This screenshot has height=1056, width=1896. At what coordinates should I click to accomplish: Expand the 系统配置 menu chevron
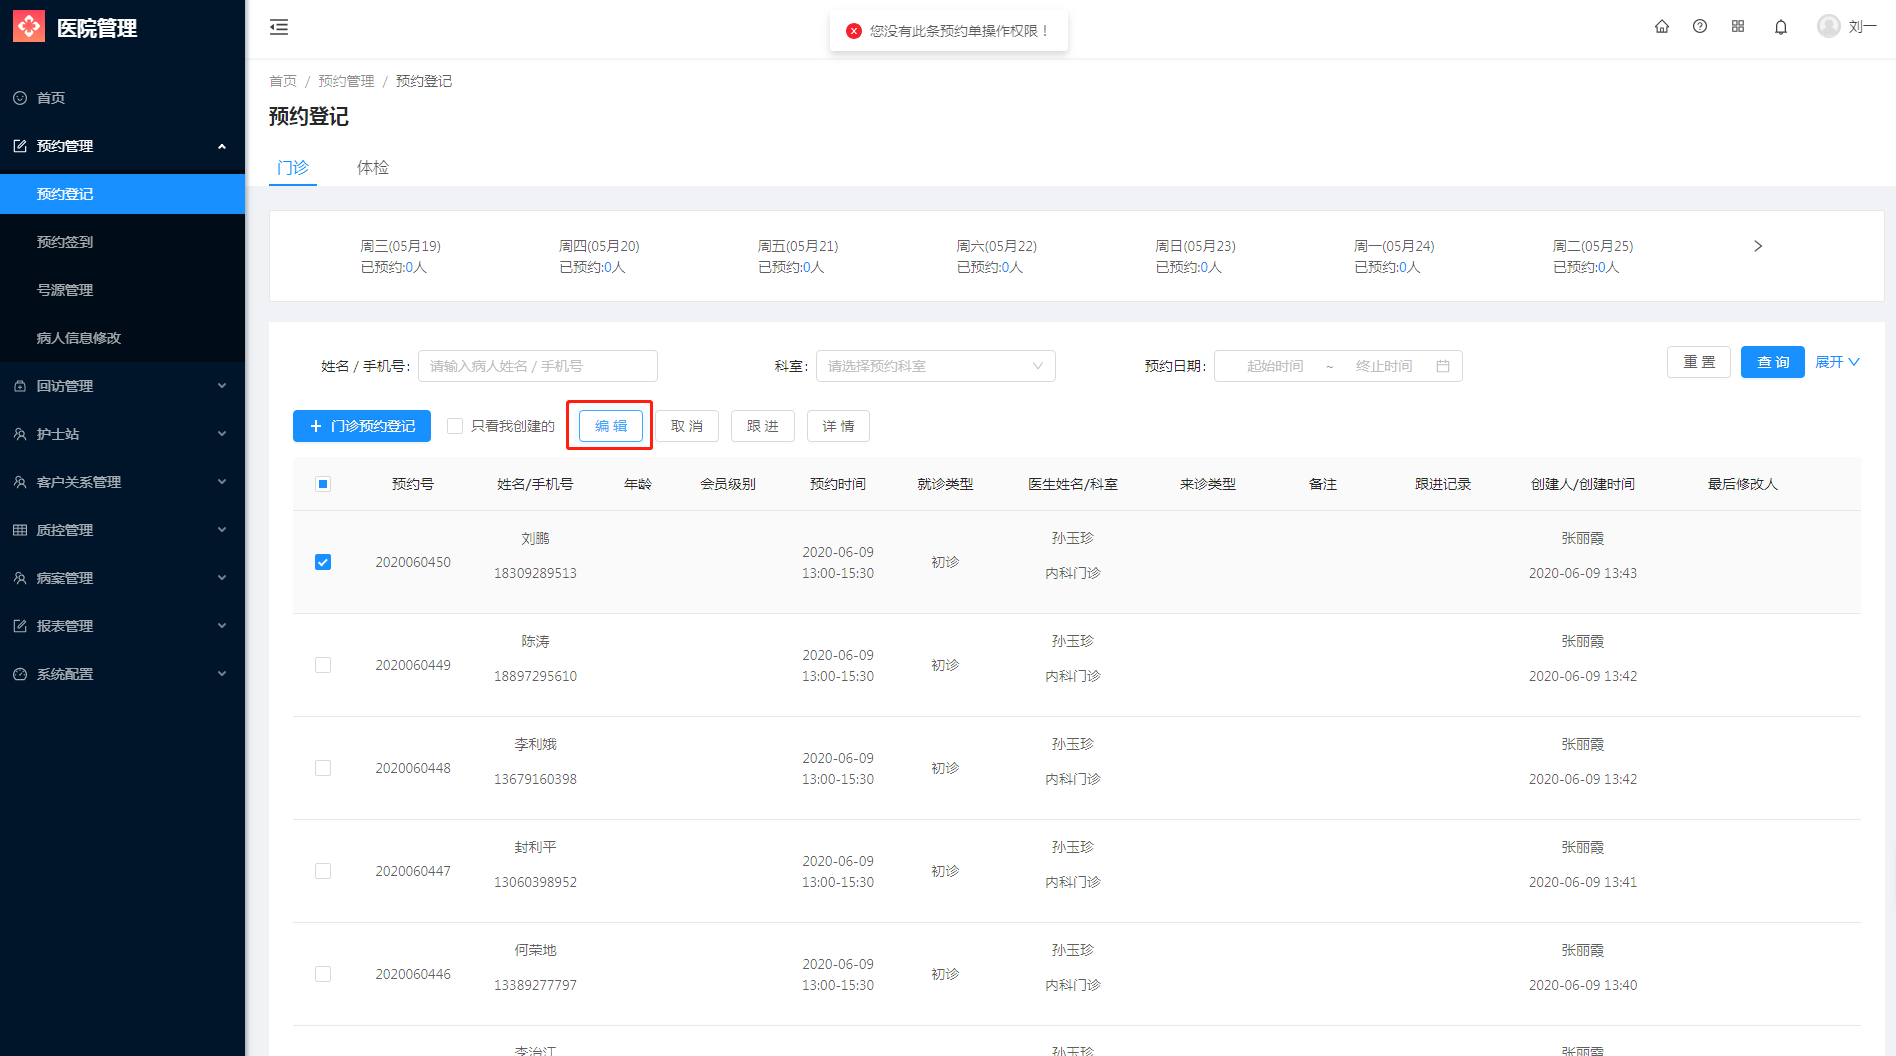pos(222,674)
